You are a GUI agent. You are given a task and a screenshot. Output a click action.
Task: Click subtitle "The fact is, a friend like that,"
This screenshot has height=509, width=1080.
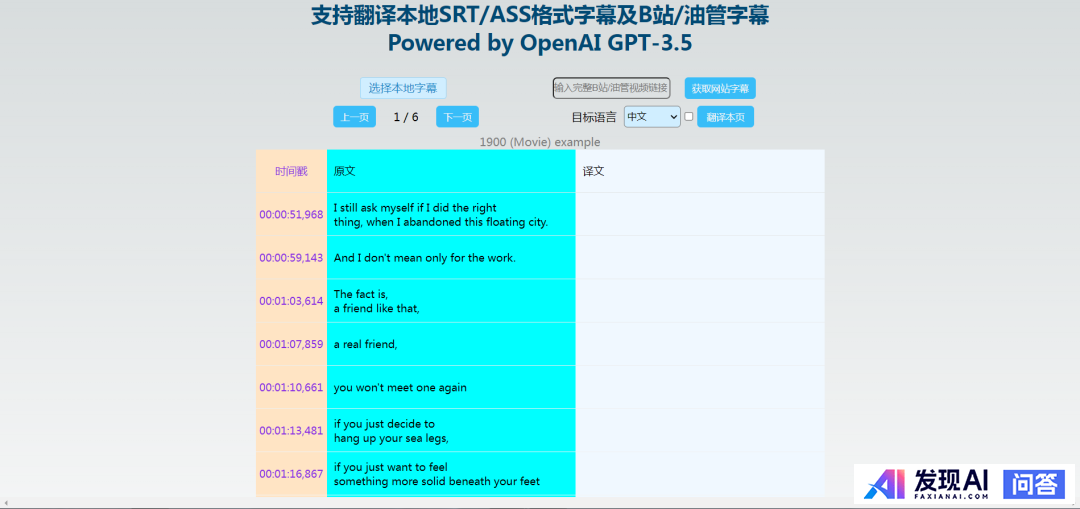coord(377,301)
